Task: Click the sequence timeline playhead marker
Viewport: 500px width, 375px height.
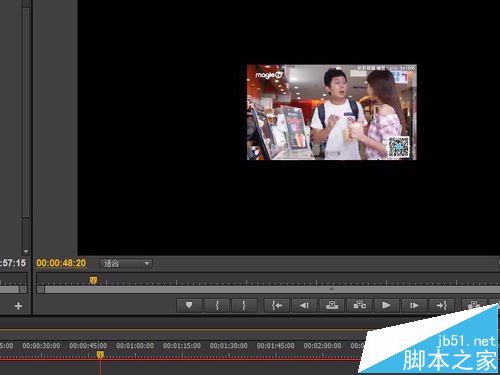Action: coord(100,354)
